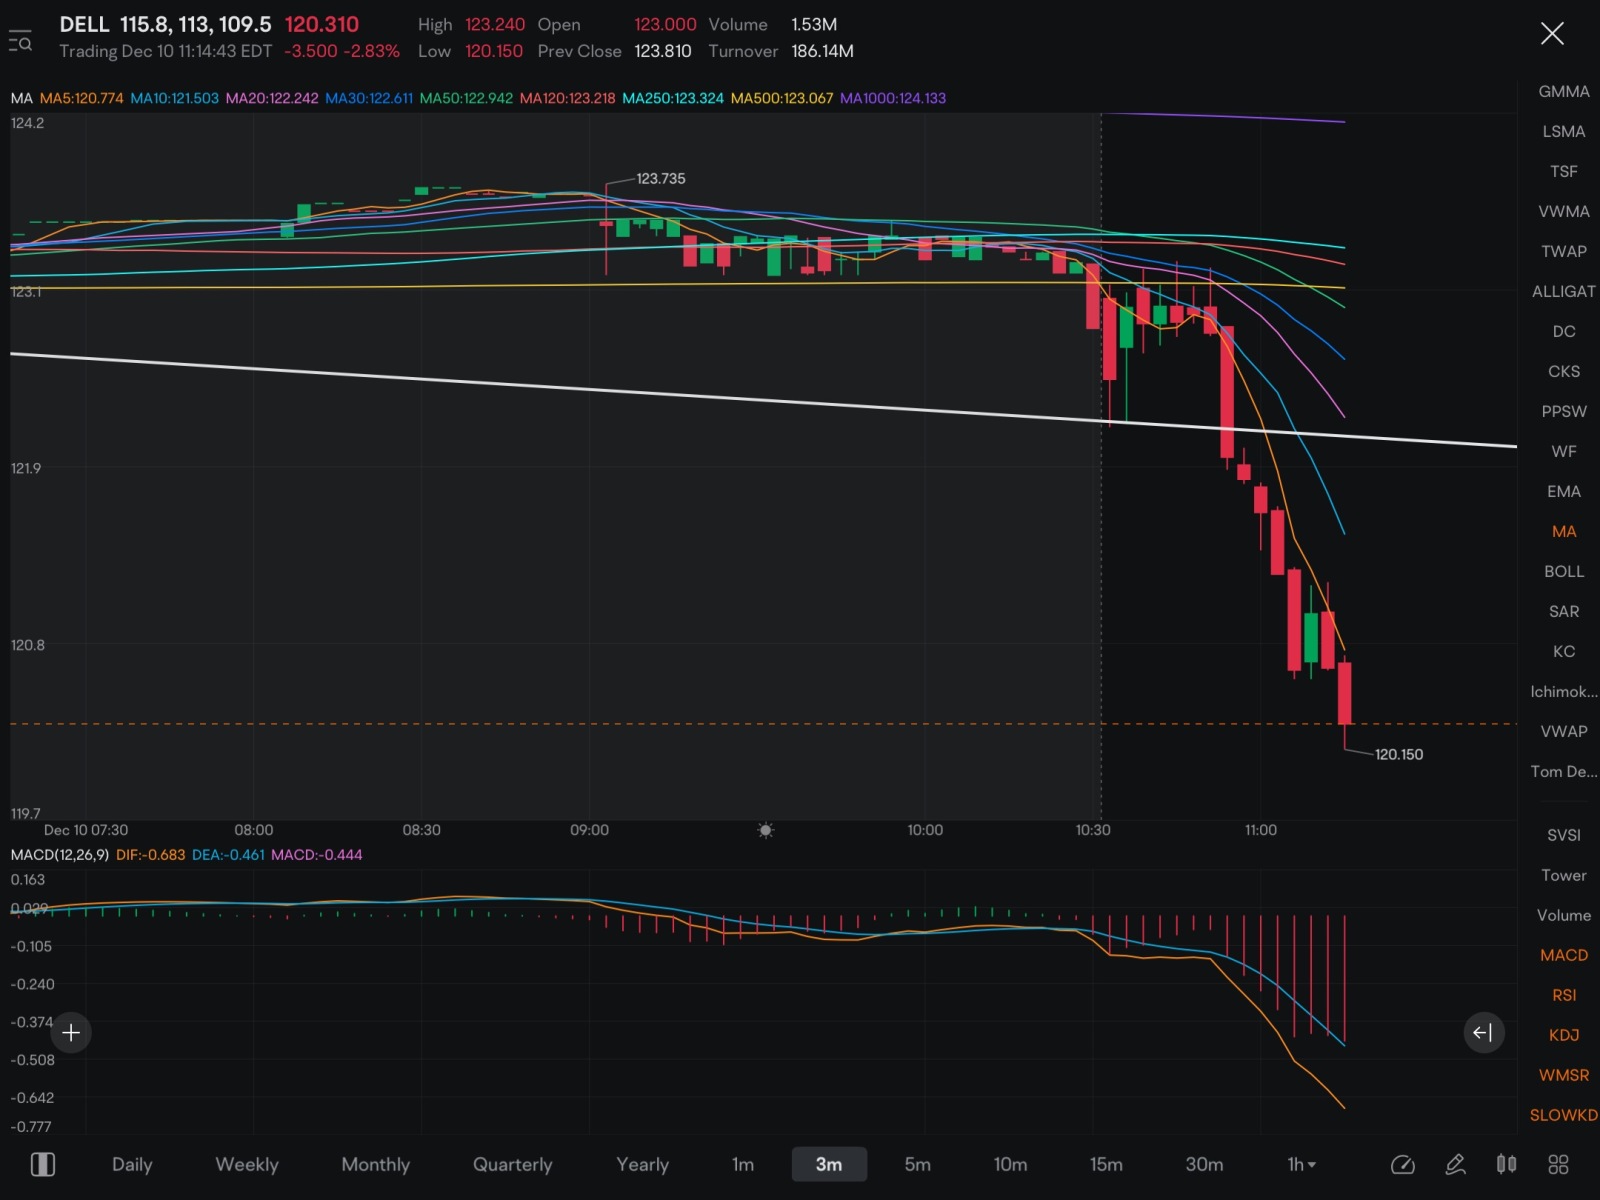This screenshot has width=1600, height=1200.
Task: Open the gauge indicator icon
Action: pyautogui.click(x=1403, y=1164)
